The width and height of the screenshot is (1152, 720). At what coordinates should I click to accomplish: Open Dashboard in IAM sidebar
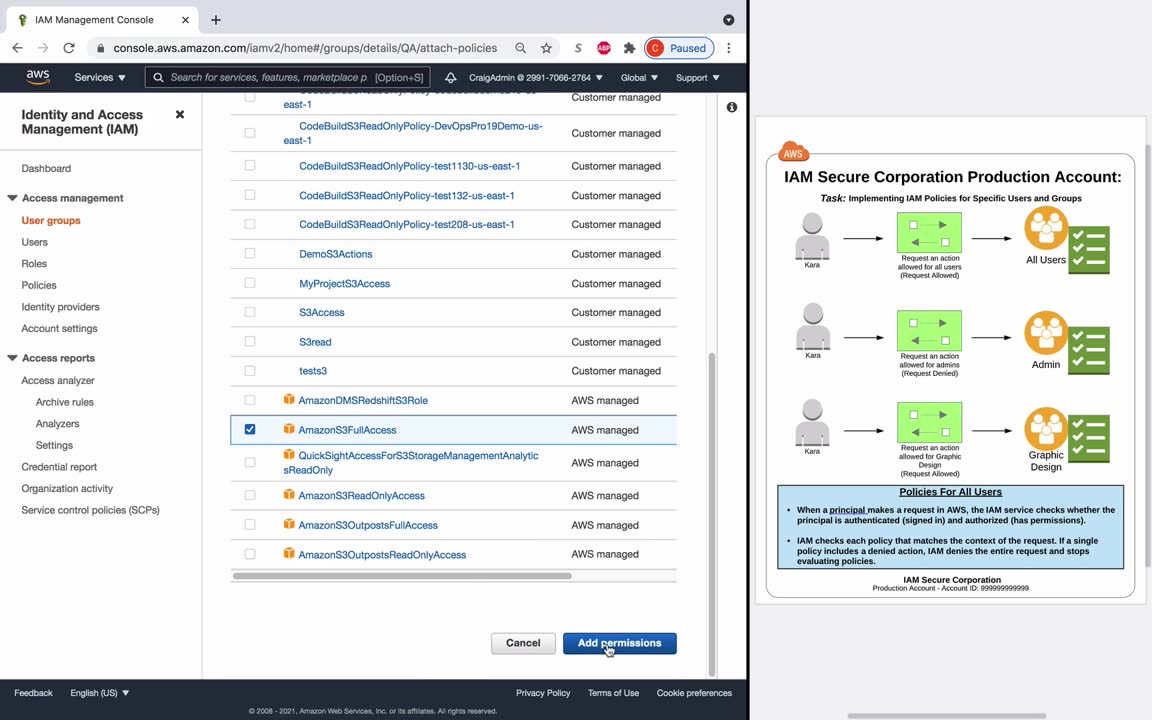click(x=46, y=168)
